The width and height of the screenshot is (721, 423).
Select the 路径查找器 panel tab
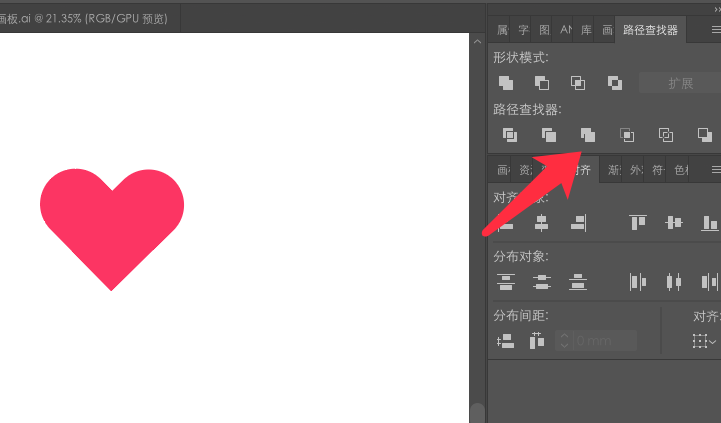(x=650, y=30)
